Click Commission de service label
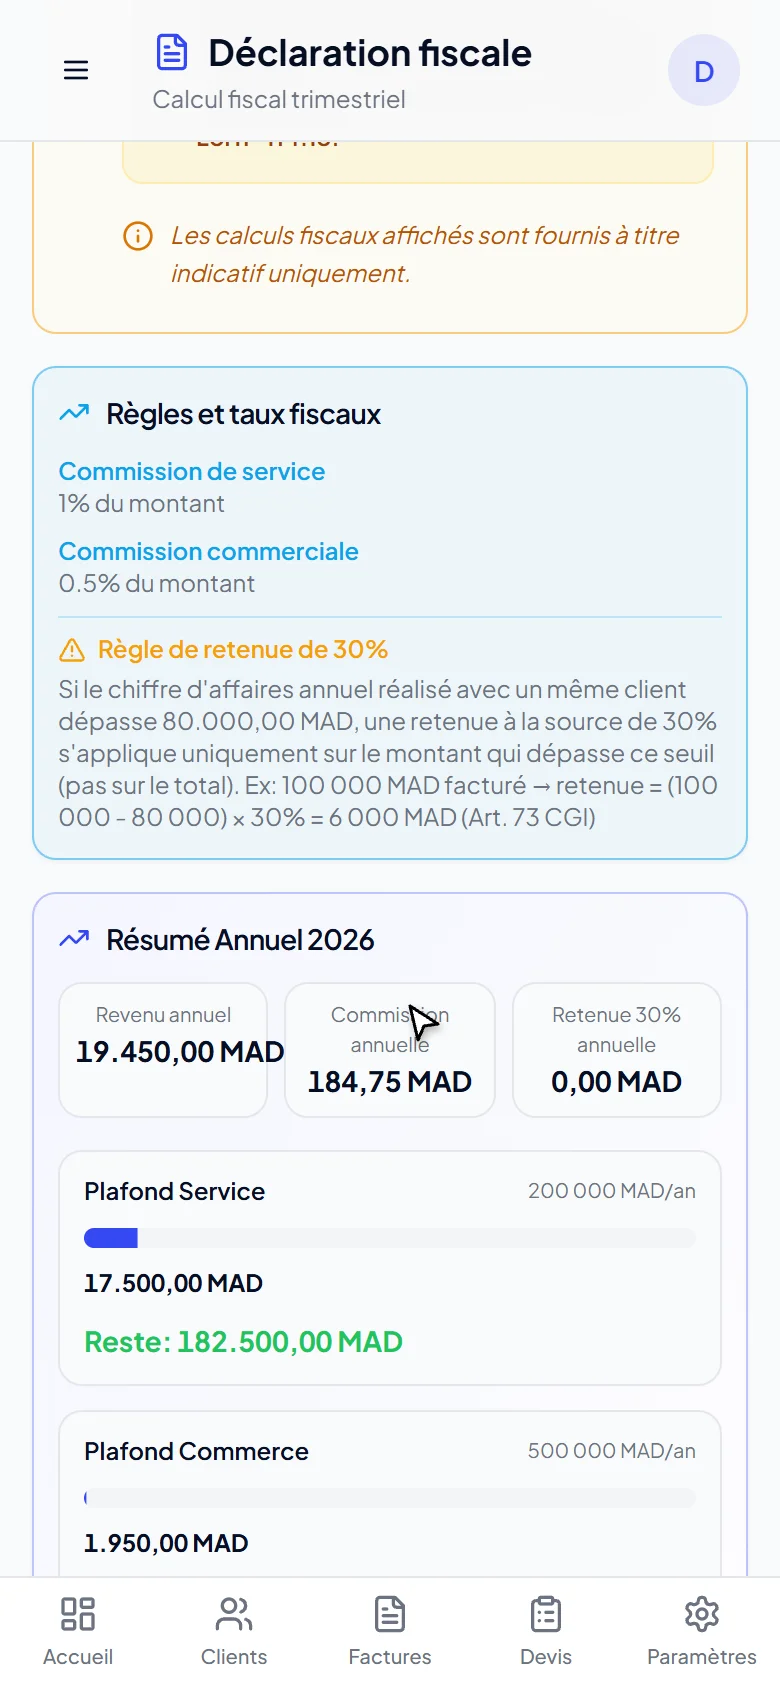 coord(192,471)
